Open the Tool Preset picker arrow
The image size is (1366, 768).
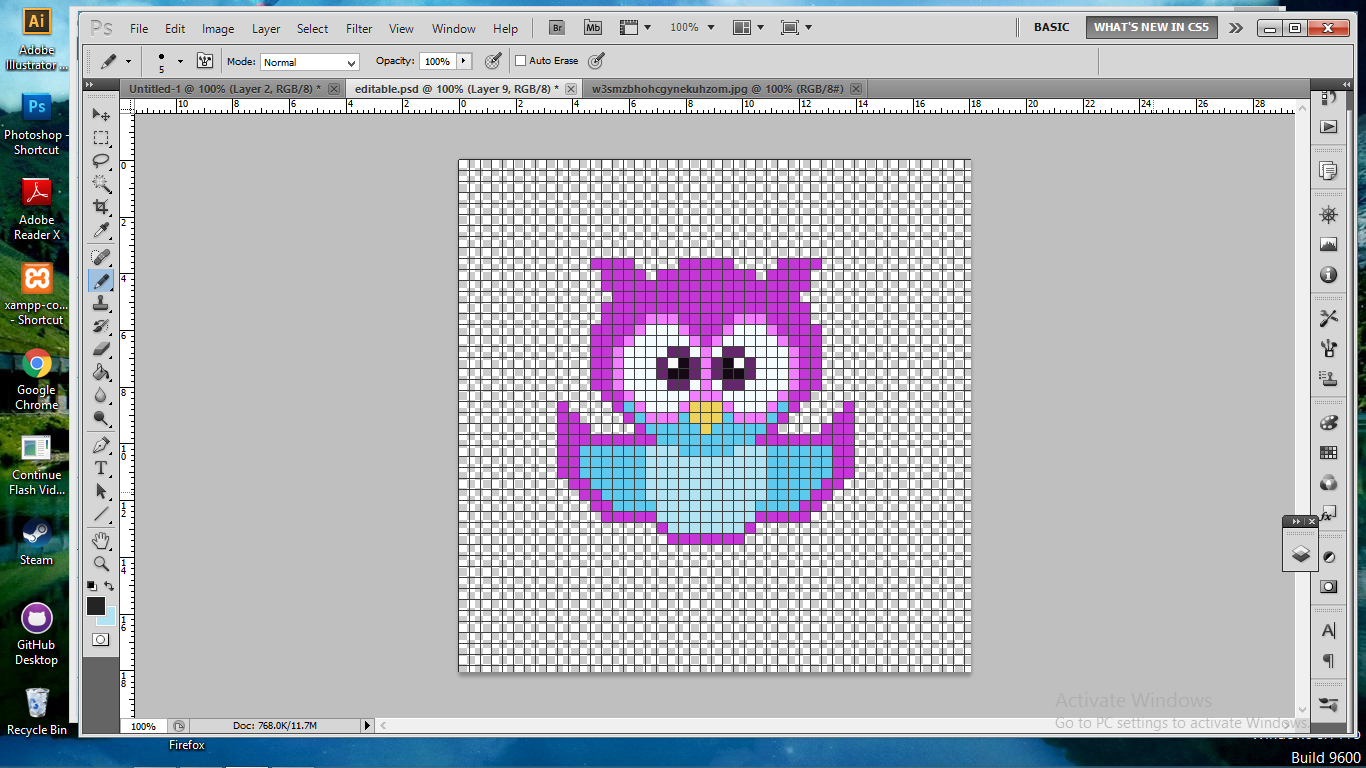tap(128, 61)
